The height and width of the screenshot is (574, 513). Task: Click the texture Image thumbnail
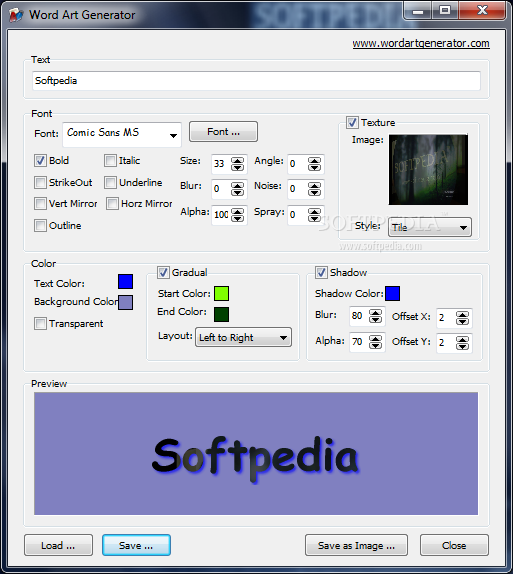point(428,170)
